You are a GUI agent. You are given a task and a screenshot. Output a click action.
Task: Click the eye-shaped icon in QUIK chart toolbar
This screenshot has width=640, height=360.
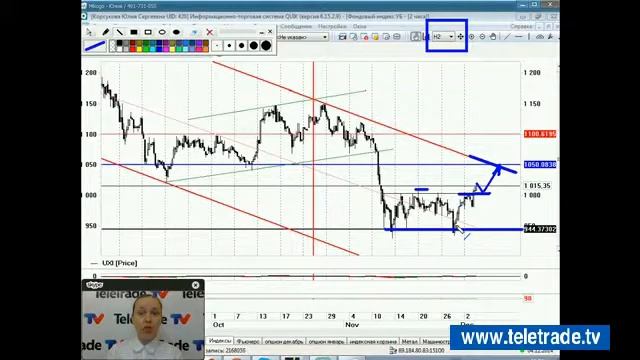coord(540,37)
